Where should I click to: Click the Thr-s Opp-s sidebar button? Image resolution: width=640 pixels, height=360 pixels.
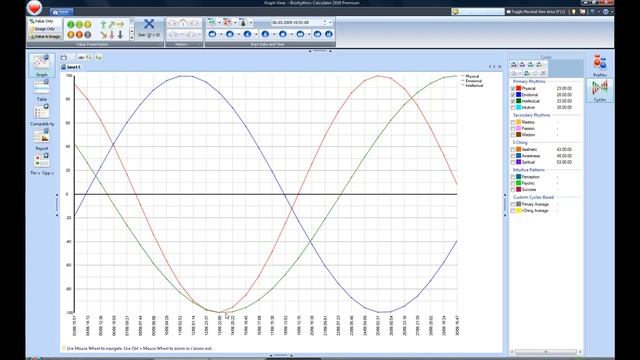[42, 164]
